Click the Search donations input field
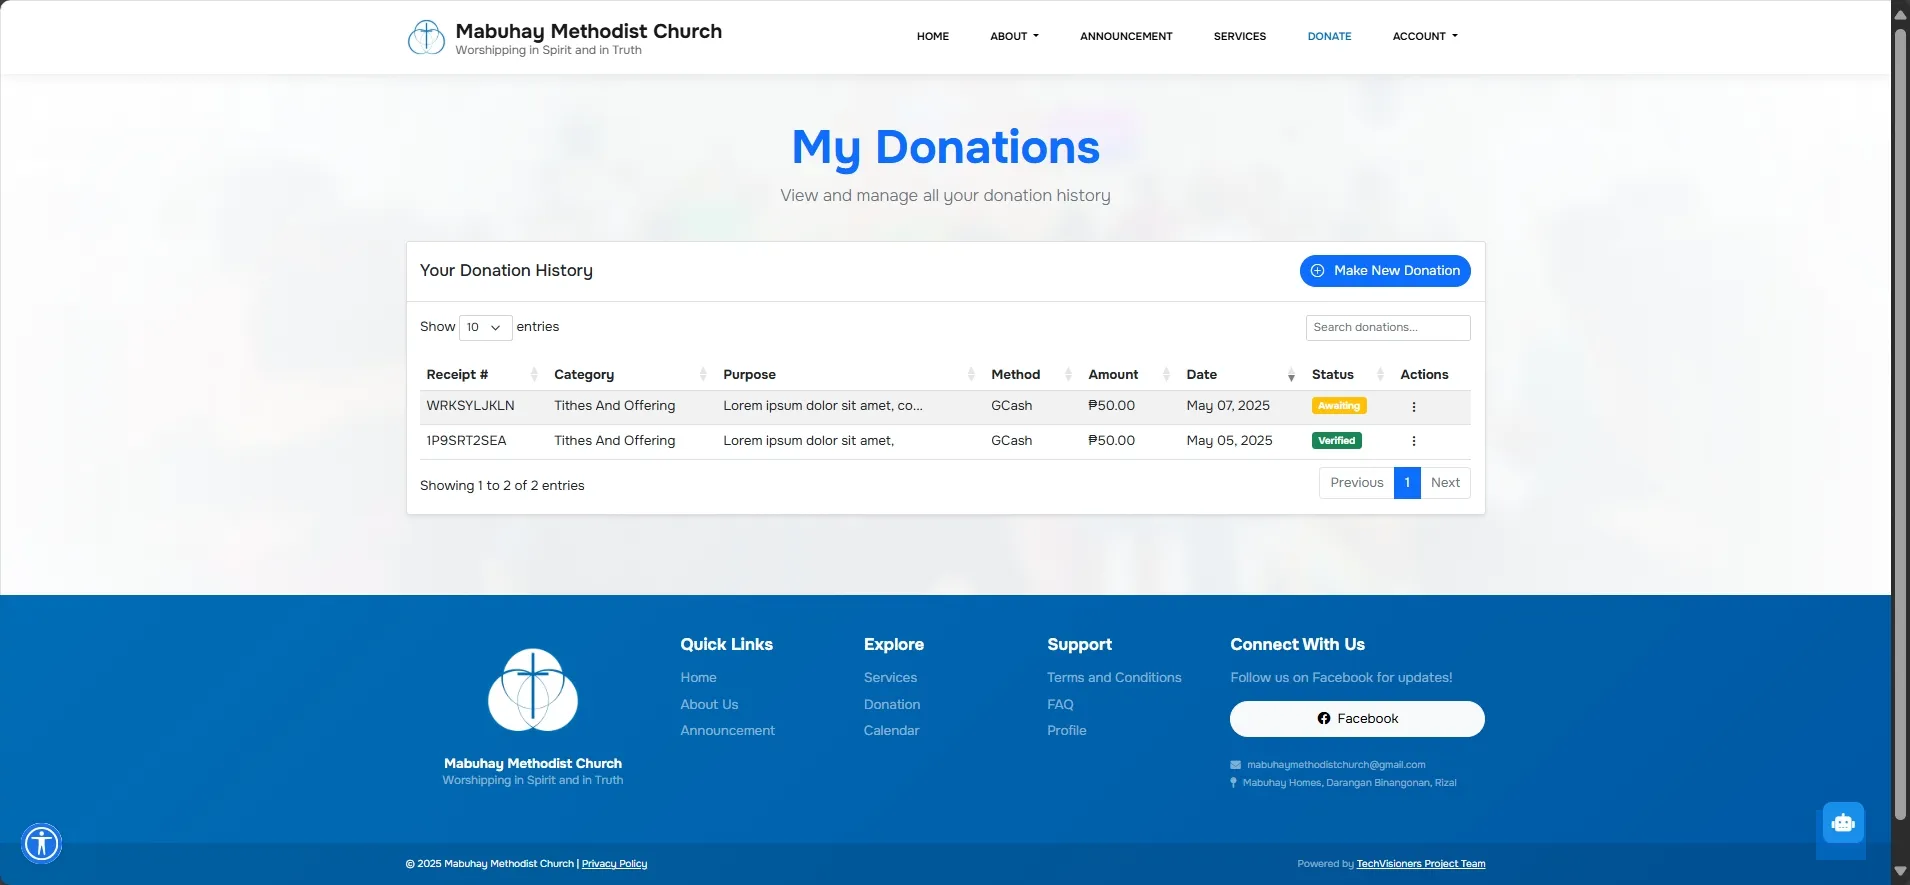This screenshot has width=1910, height=885. [x=1388, y=328]
